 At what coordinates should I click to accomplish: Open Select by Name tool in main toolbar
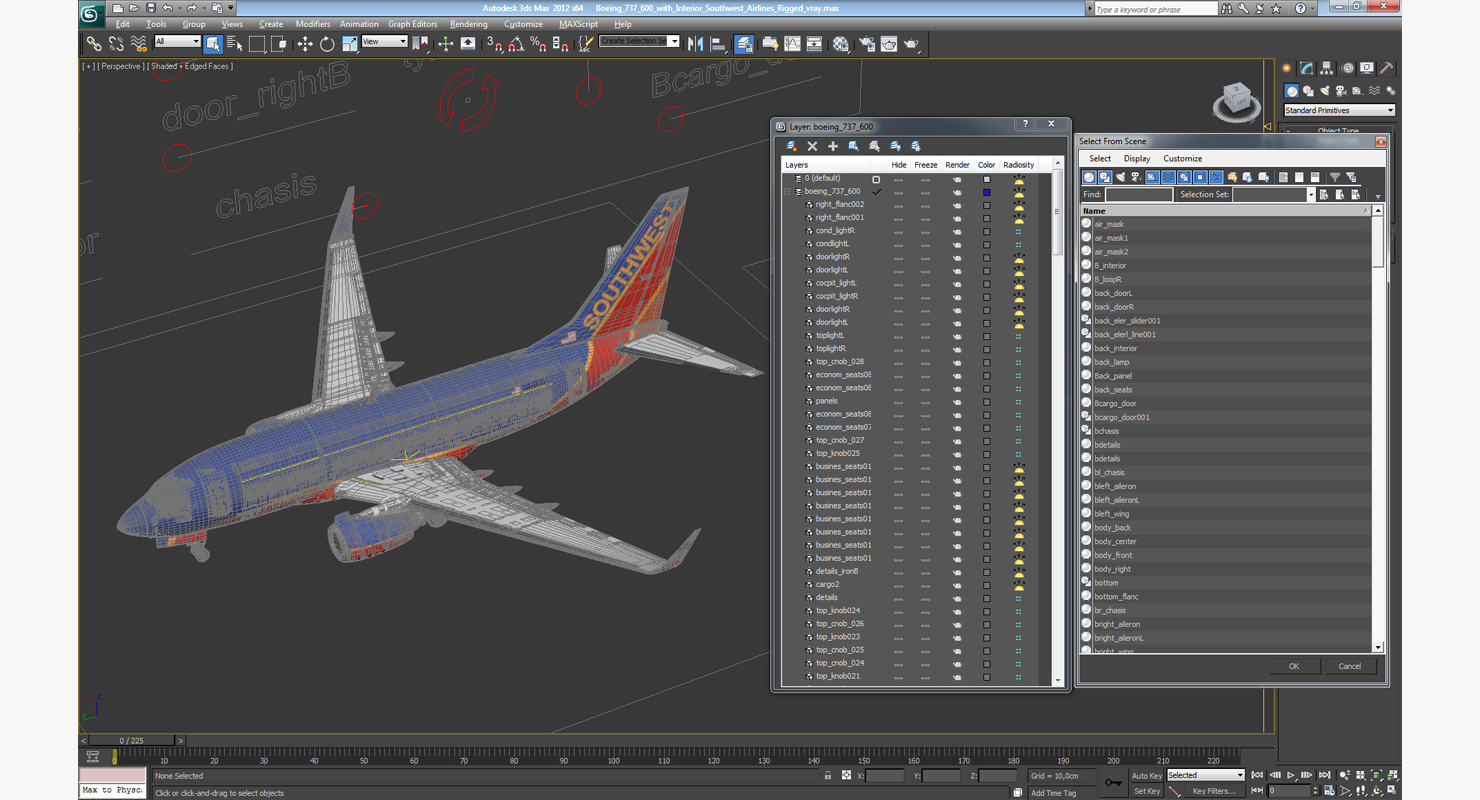235,44
